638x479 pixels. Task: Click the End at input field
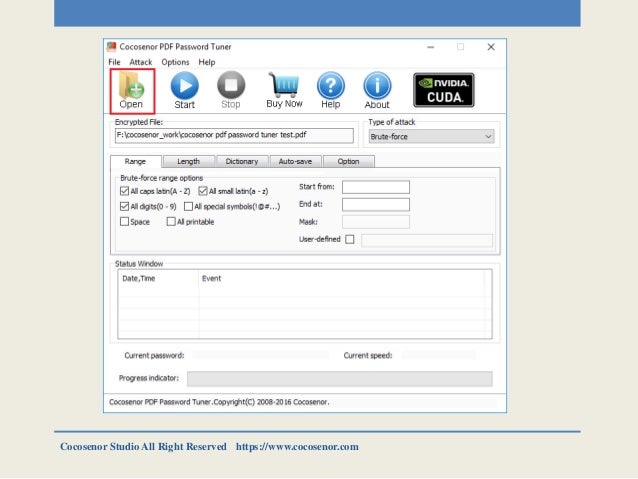[376, 204]
